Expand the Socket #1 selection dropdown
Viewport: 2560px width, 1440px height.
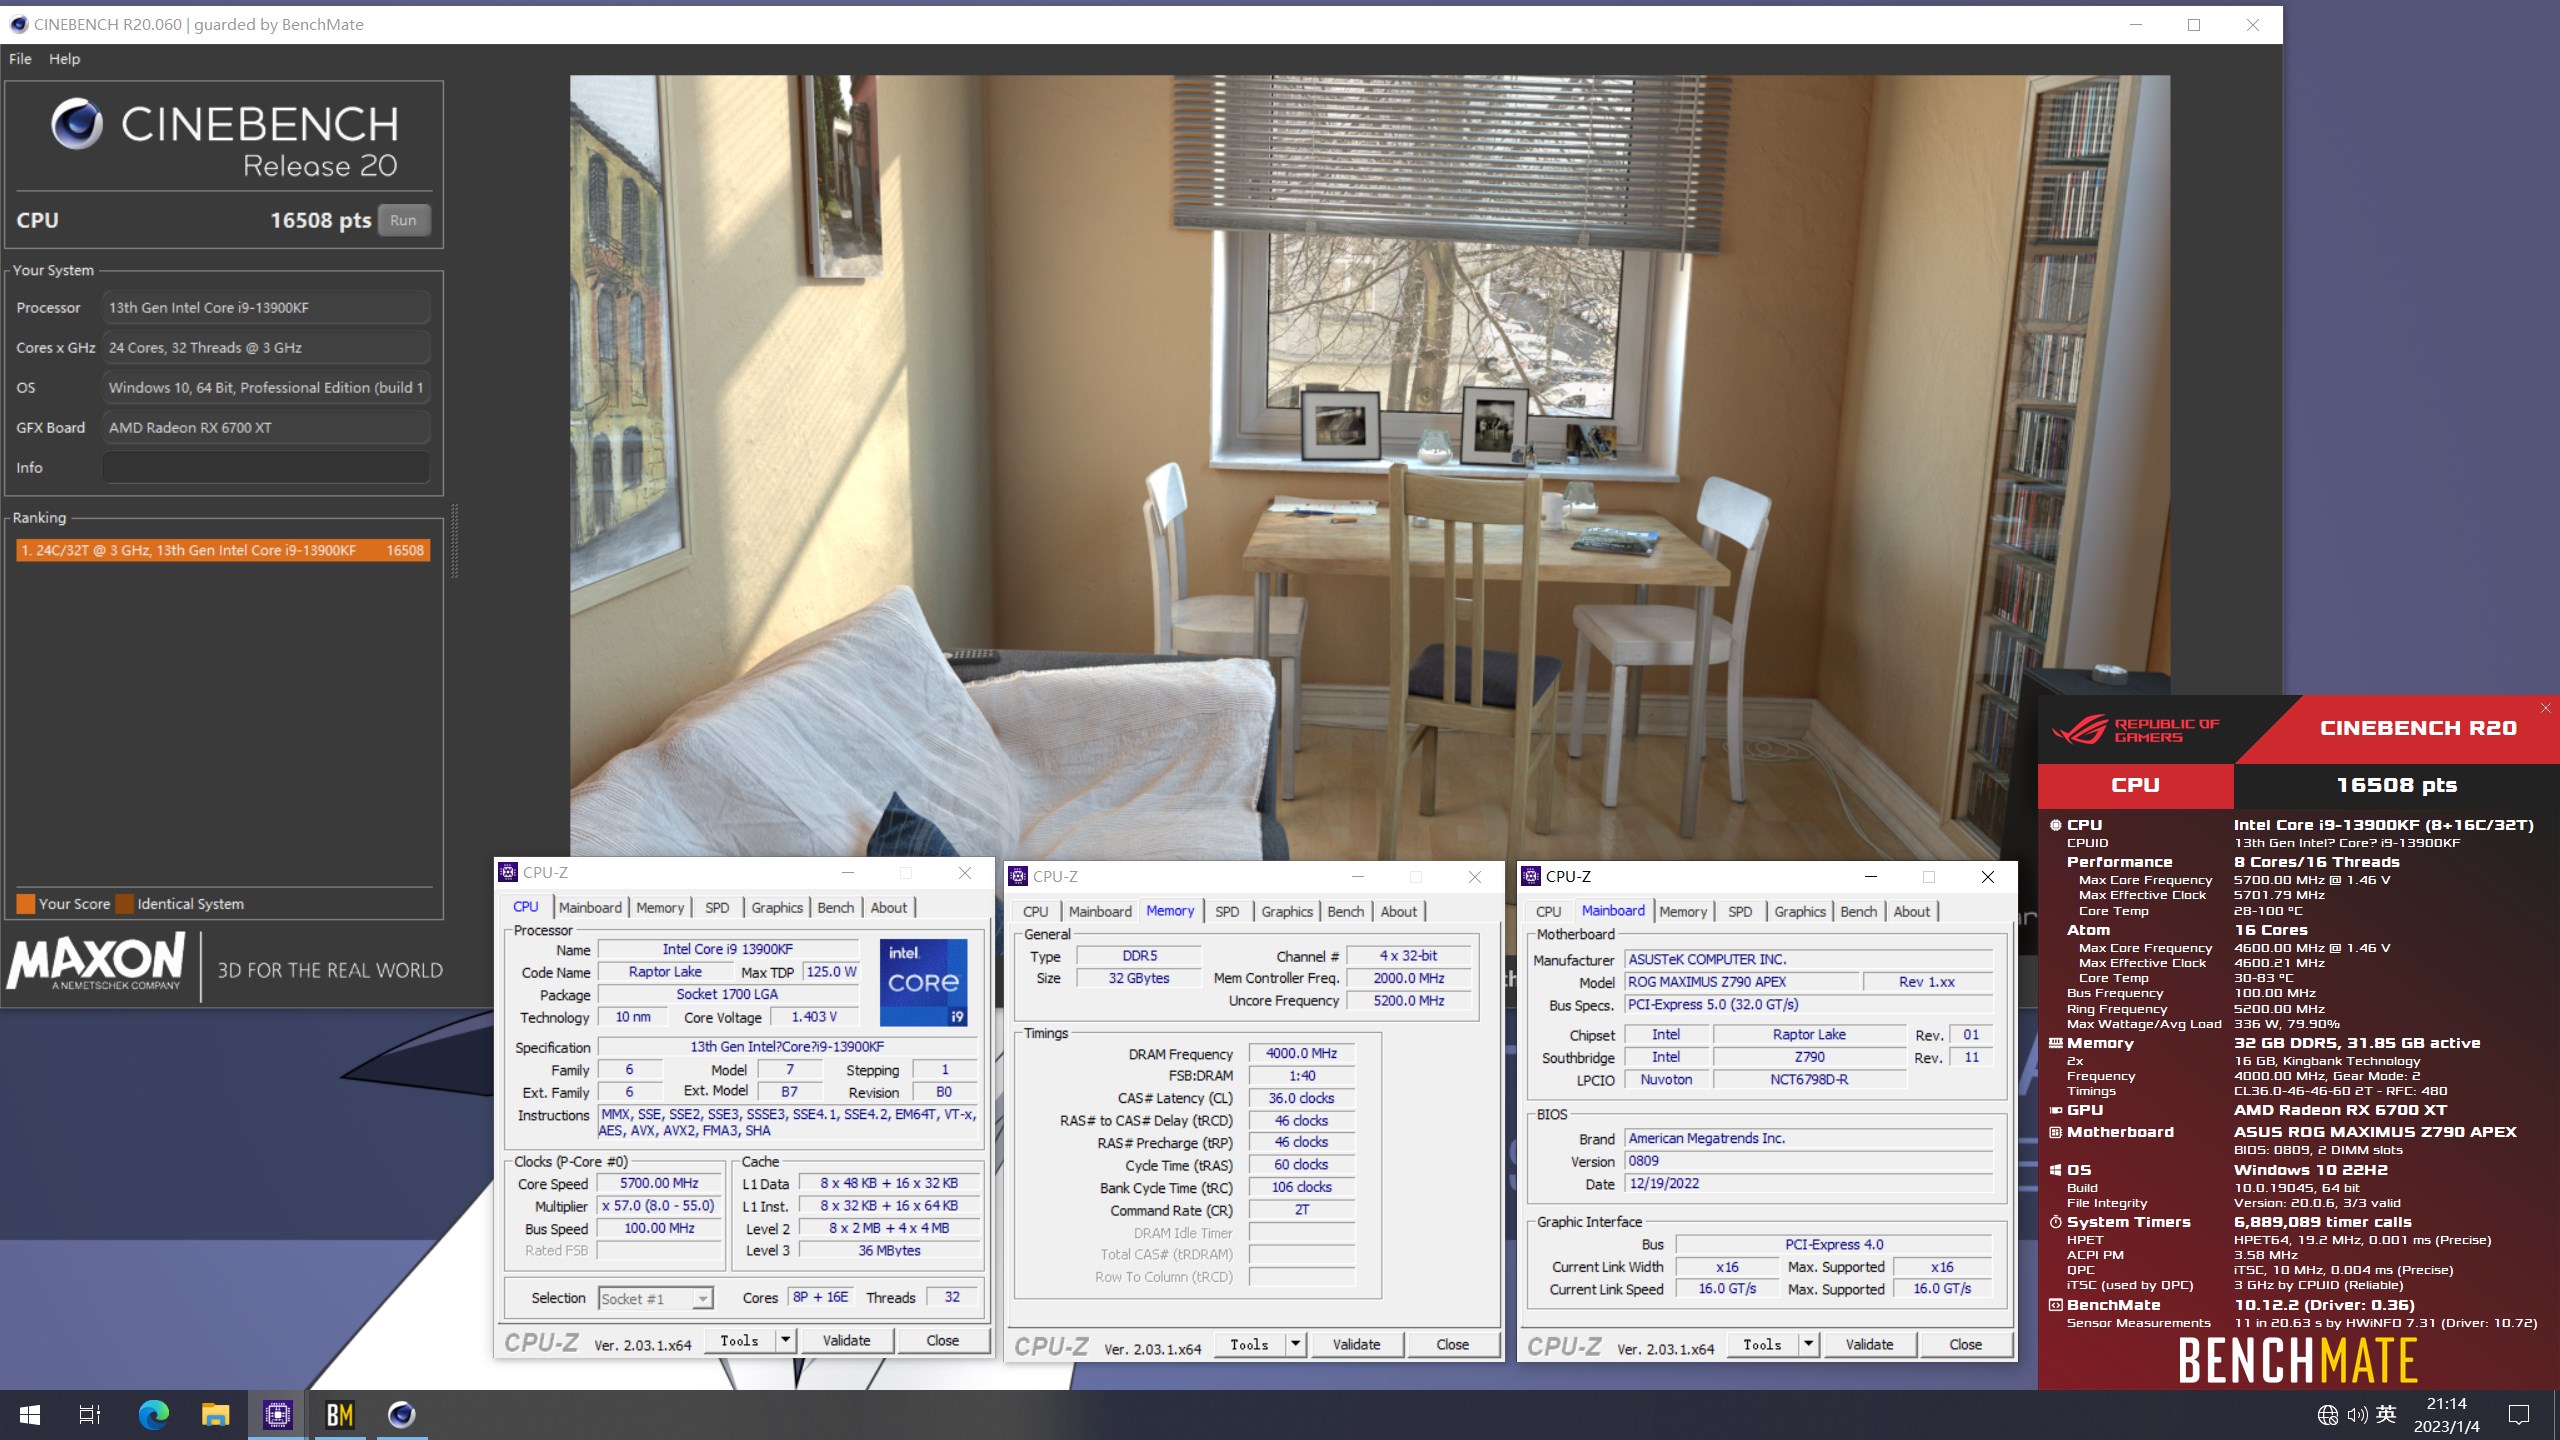[702, 1298]
